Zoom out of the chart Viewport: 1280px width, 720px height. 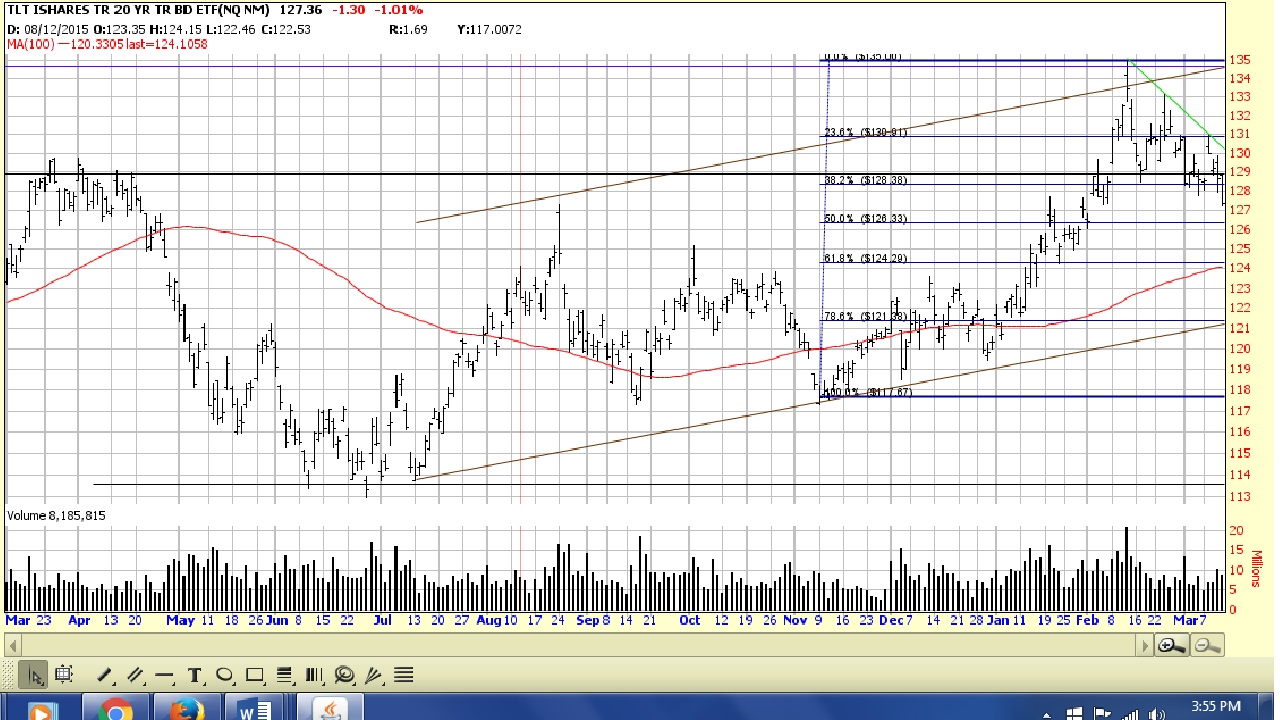[x=1207, y=645]
